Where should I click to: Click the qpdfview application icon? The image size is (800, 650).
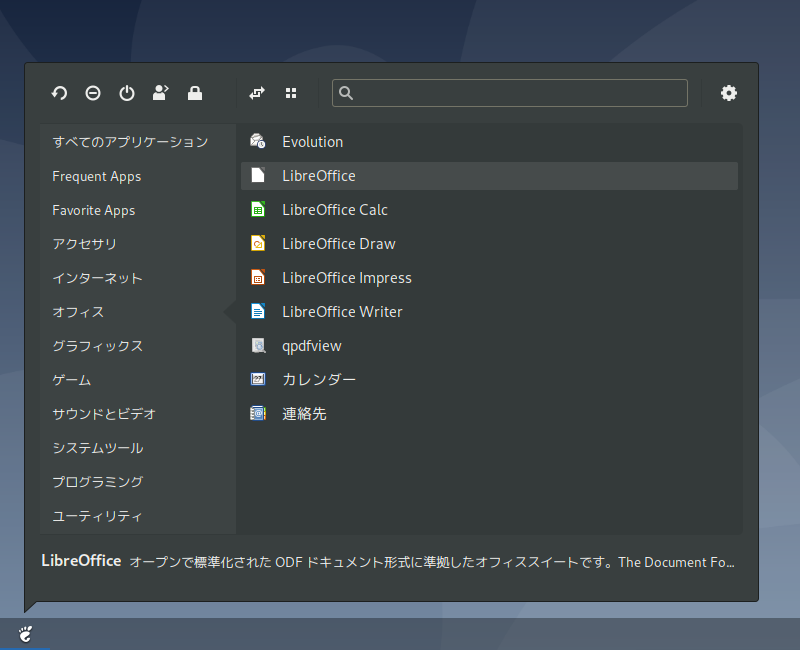click(258, 345)
